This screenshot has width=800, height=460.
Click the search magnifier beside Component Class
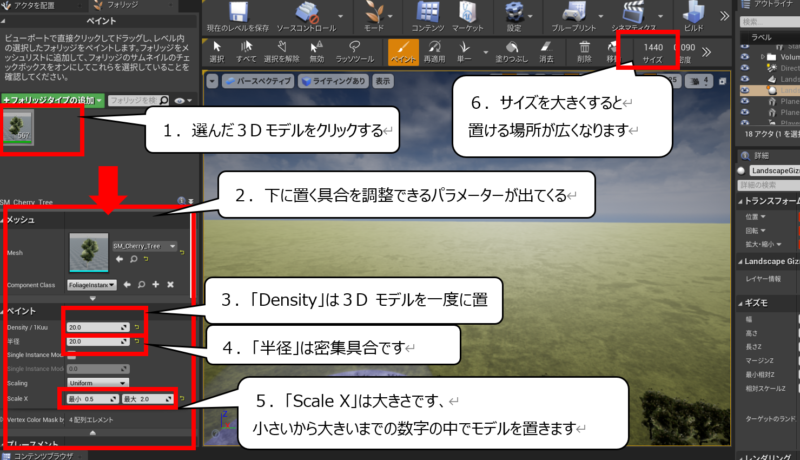point(141,285)
